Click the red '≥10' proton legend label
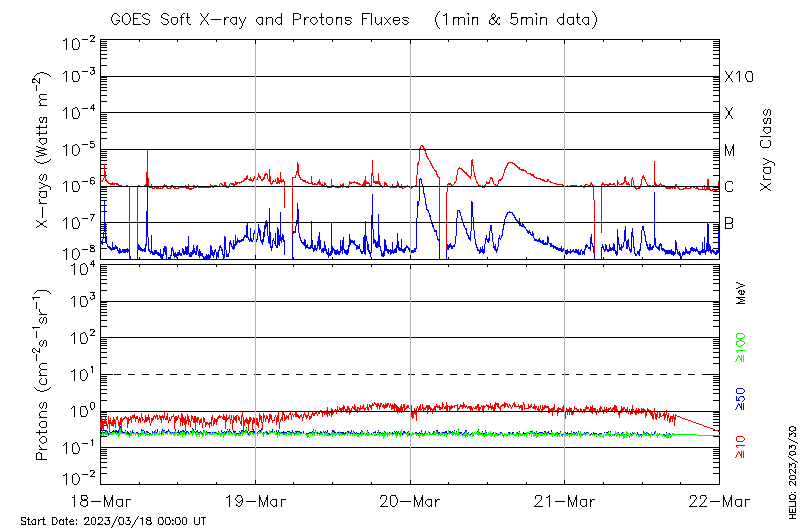This screenshot has width=800, height=530. click(x=740, y=447)
